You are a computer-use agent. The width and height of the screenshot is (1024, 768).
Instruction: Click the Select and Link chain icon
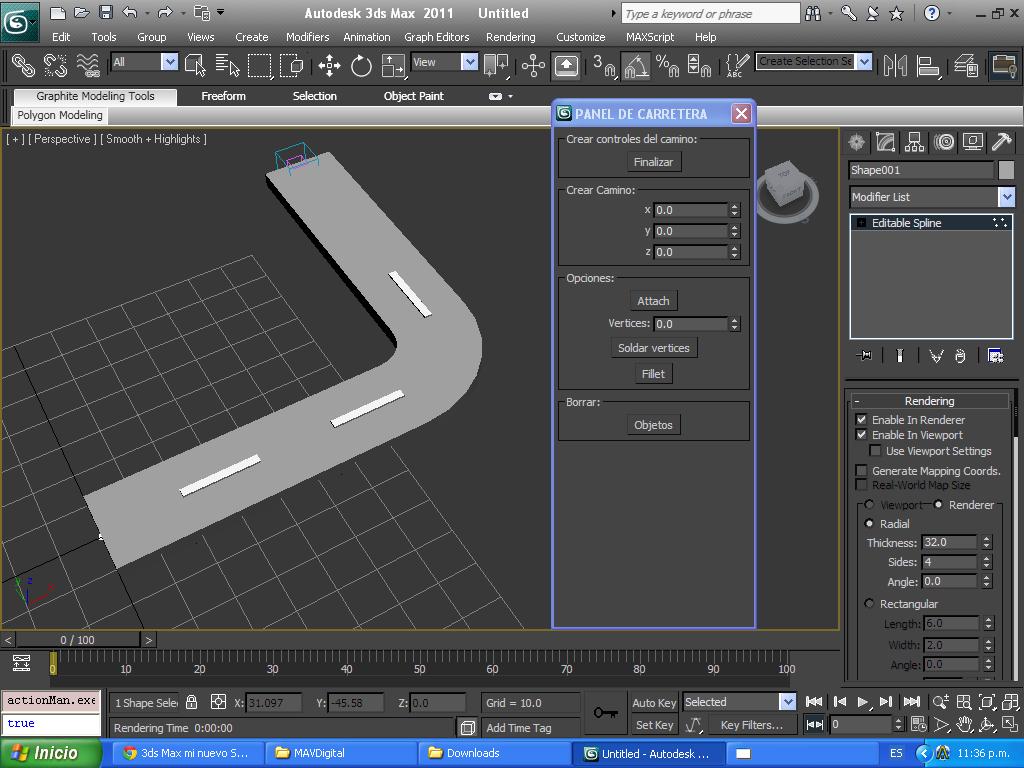[22, 66]
